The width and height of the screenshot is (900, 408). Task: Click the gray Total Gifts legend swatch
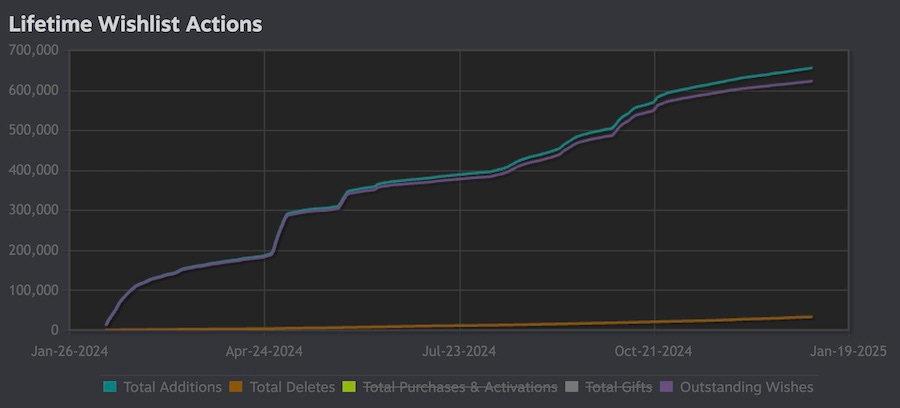571,387
